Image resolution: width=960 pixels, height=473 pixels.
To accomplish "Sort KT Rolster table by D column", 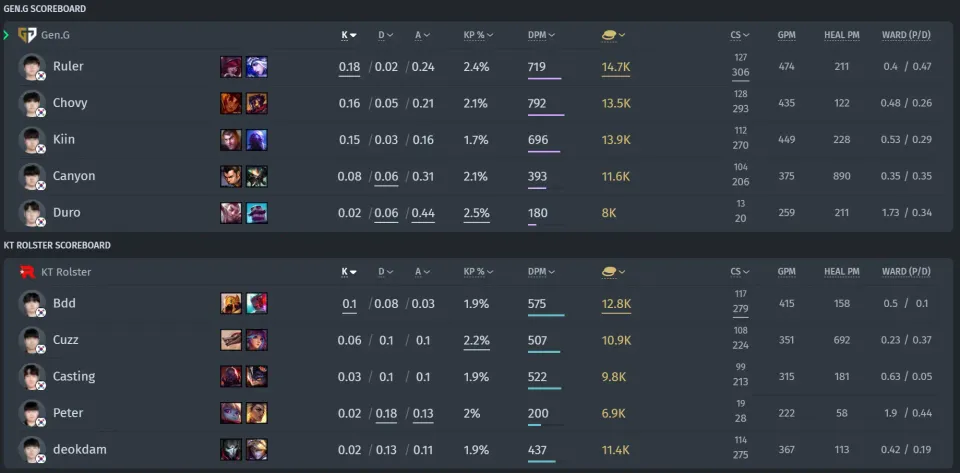I will click(385, 272).
